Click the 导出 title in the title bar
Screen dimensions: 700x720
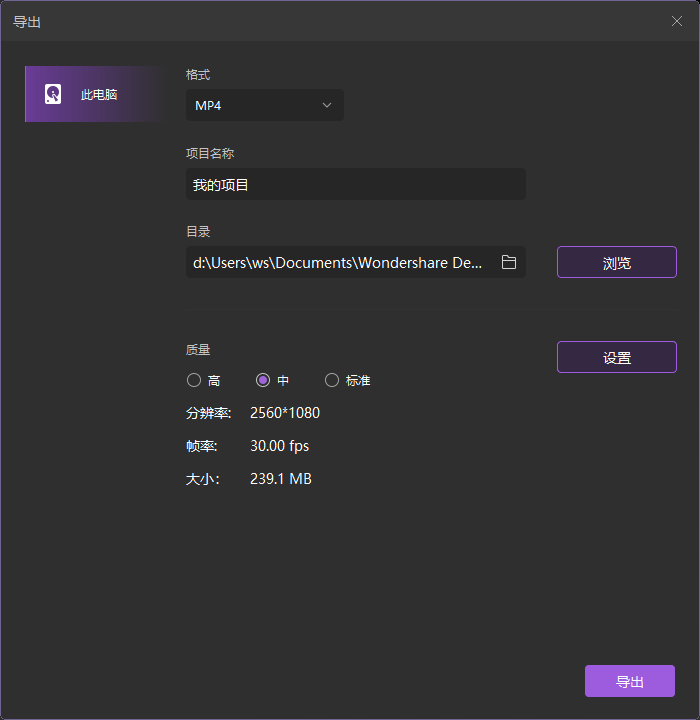point(27,21)
